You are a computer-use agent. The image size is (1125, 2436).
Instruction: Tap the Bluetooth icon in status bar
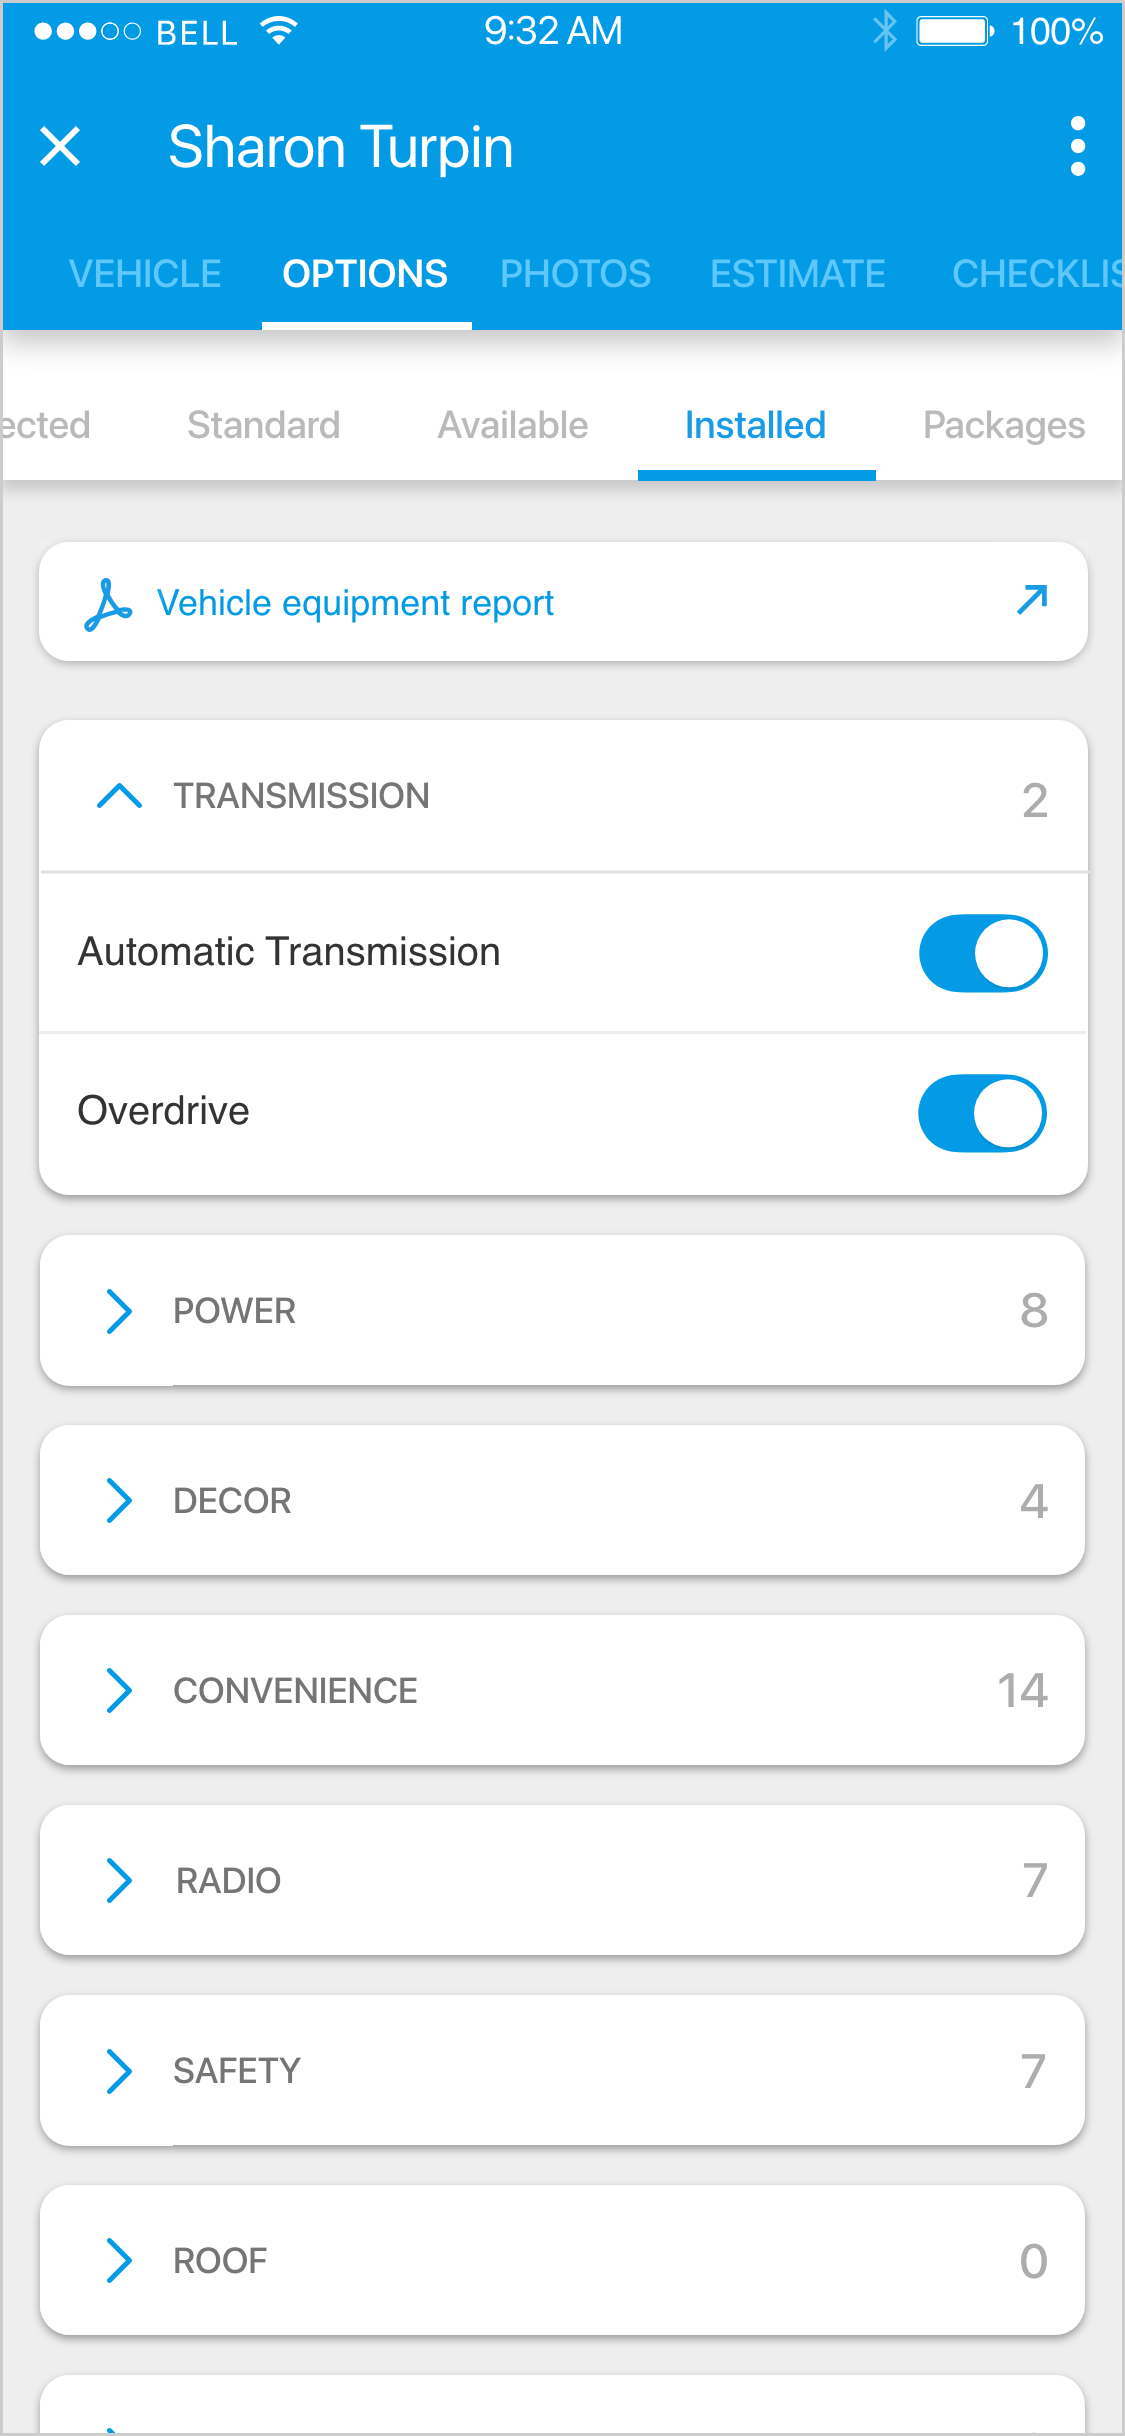click(x=884, y=31)
